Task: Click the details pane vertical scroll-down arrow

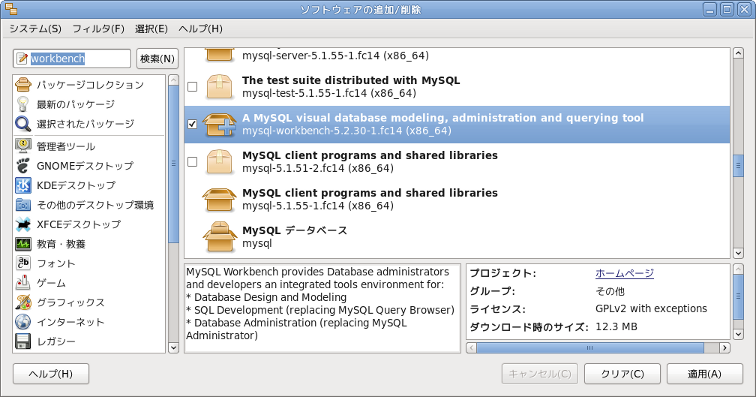Action: point(738,334)
